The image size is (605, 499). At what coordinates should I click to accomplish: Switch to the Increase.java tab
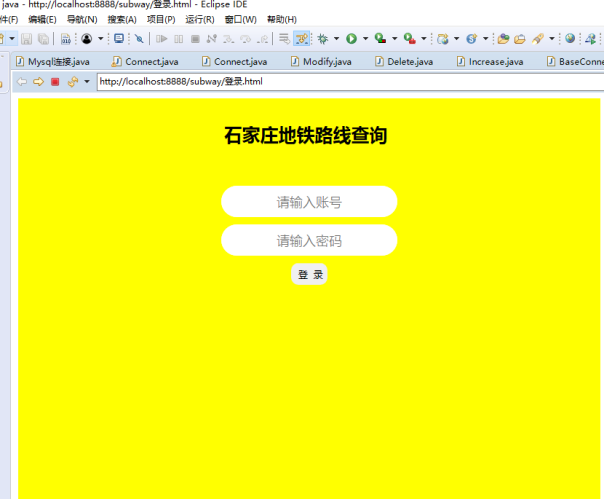(490, 62)
